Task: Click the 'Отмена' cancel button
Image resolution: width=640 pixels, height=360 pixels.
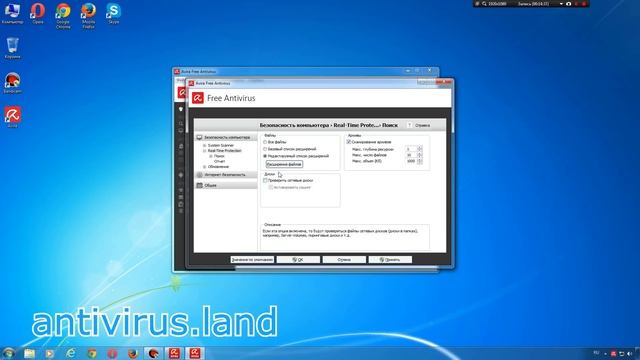Action: 344,260
